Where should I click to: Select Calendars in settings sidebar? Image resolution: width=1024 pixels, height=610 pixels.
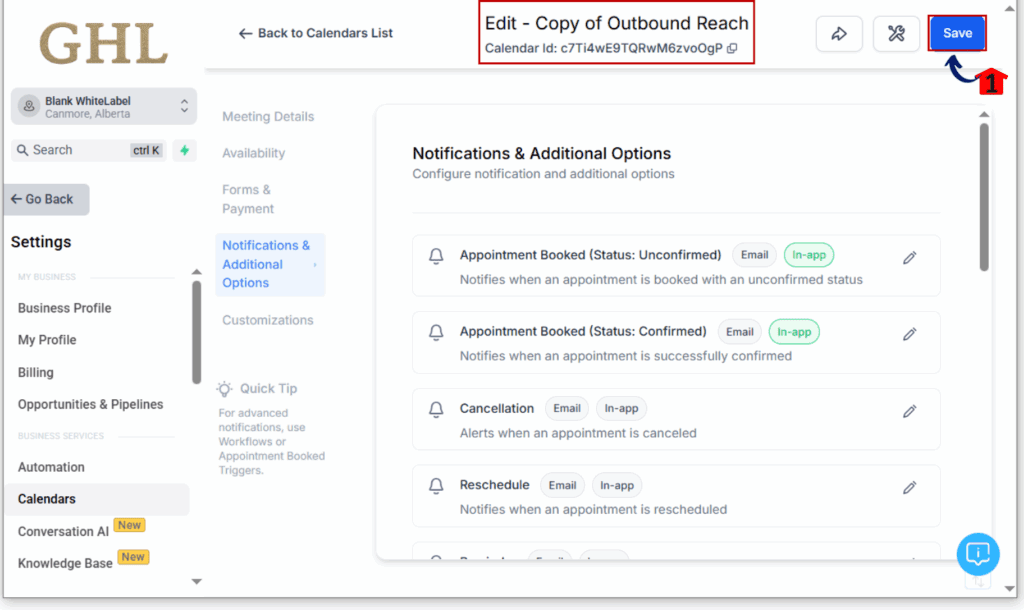click(97, 499)
